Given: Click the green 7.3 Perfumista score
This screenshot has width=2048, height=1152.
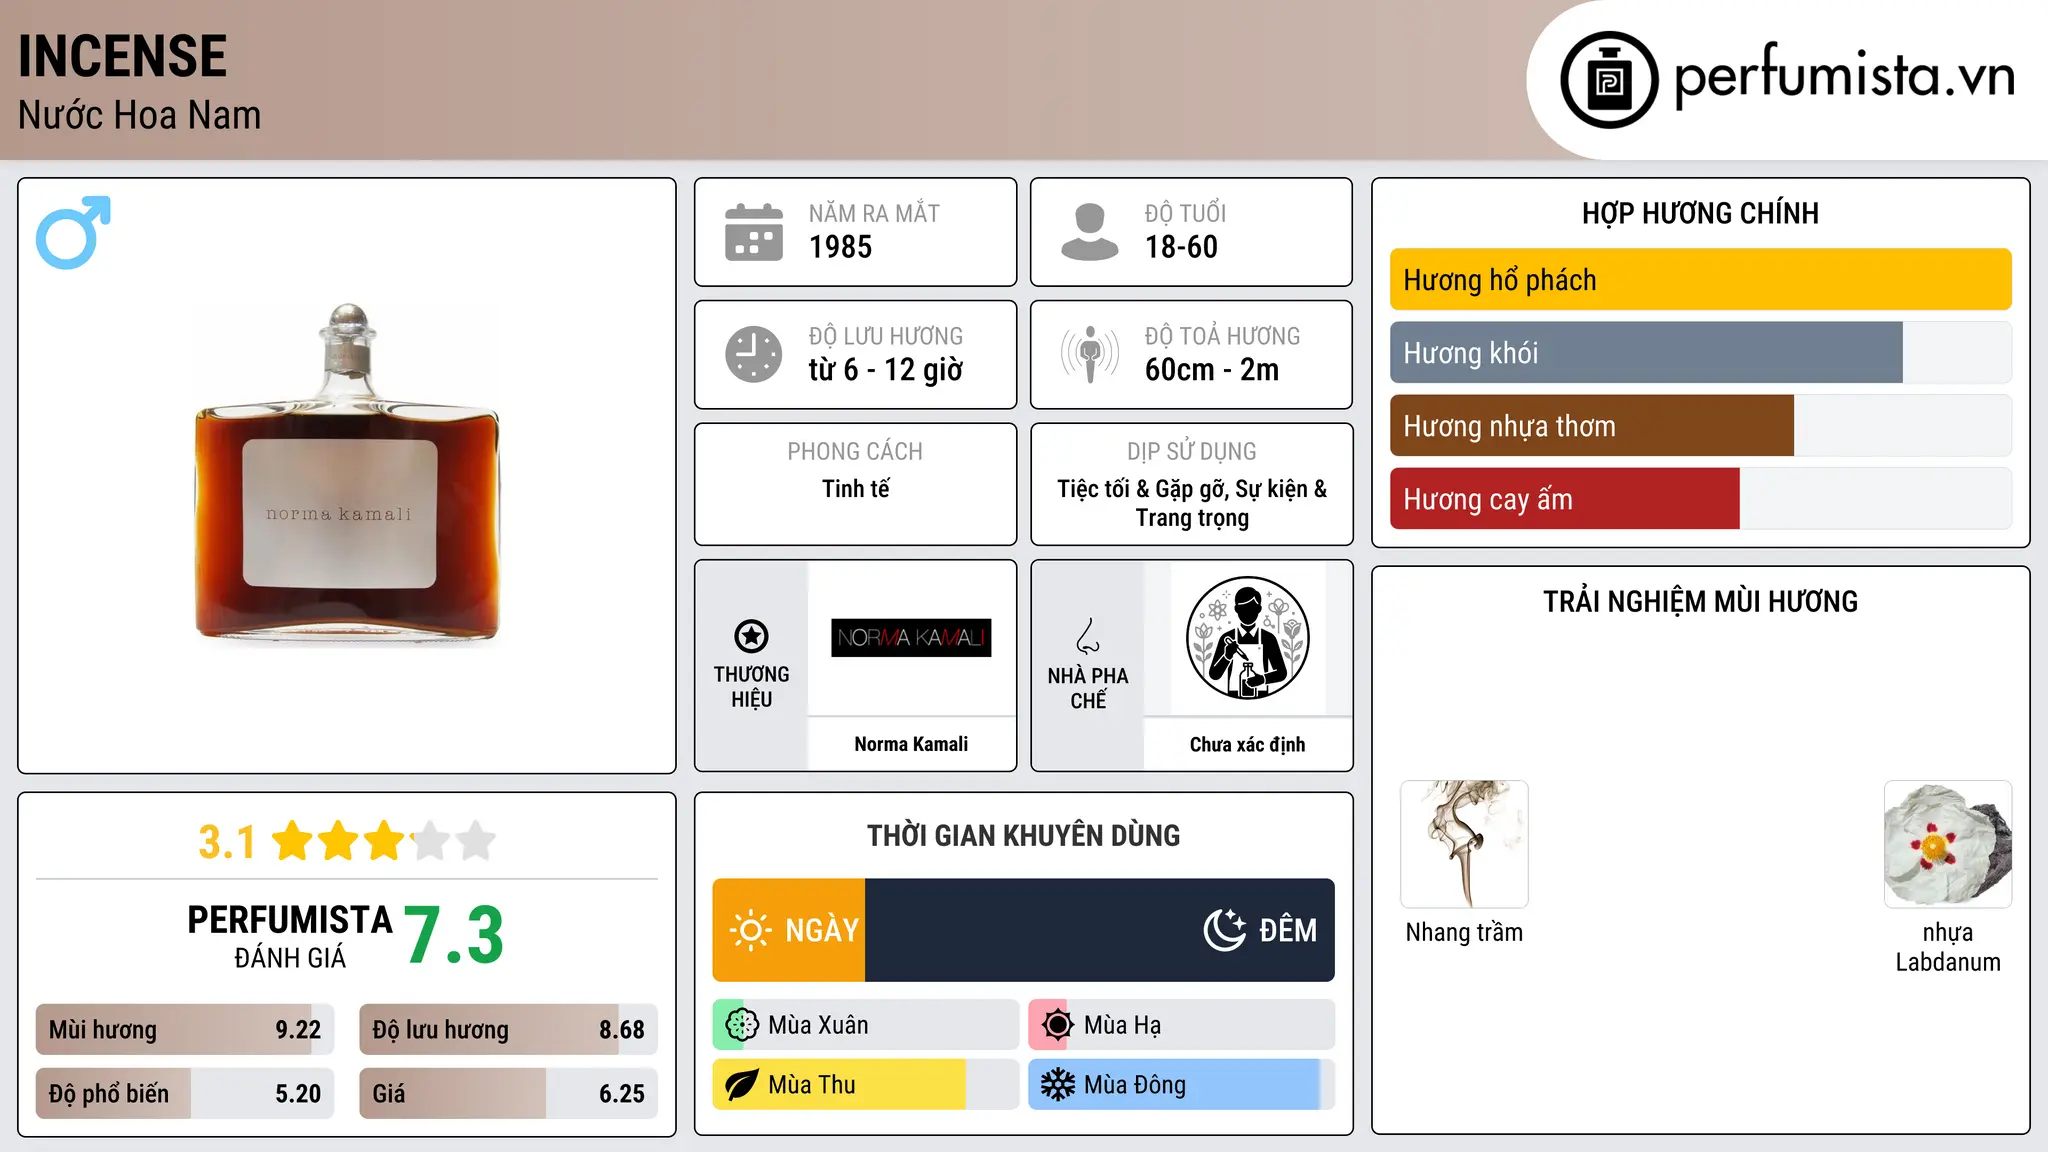Looking at the screenshot, I should (455, 935).
